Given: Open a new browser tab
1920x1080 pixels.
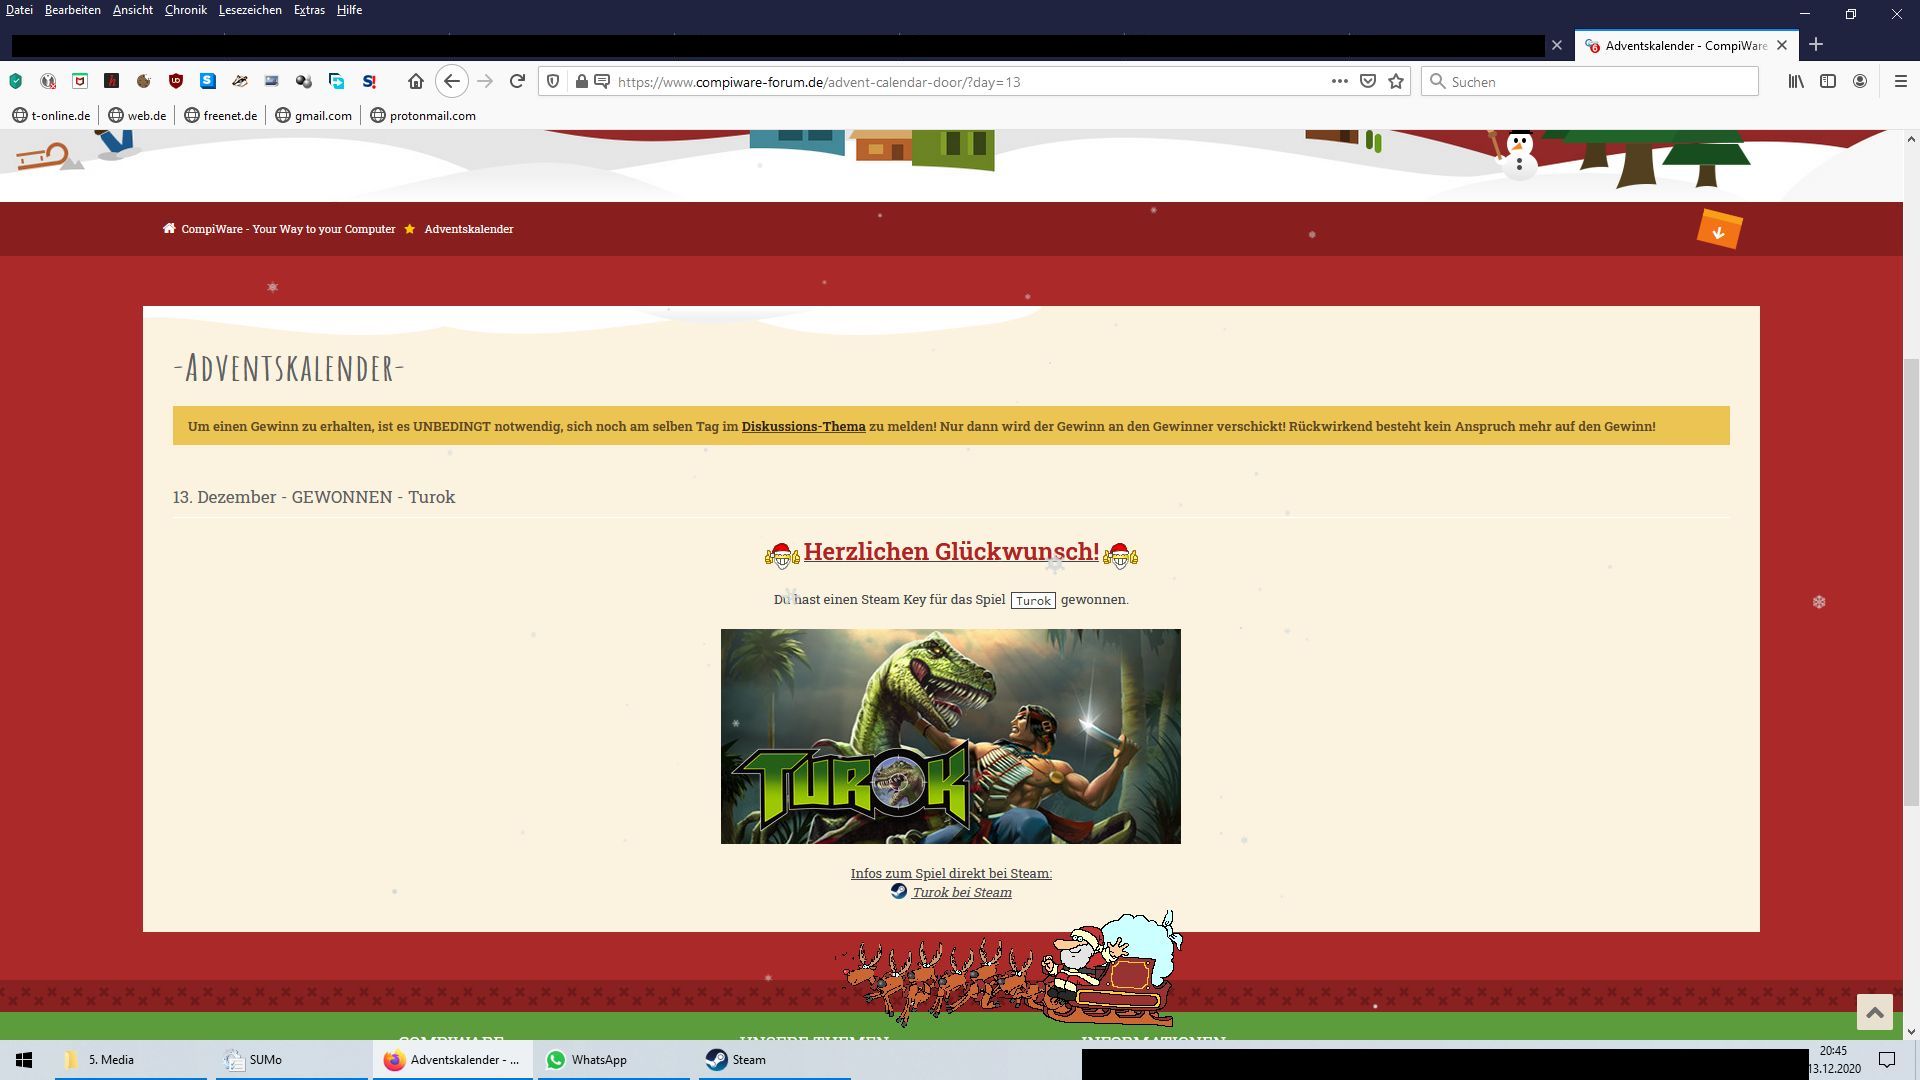Looking at the screenshot, I should click(1816, 45).
